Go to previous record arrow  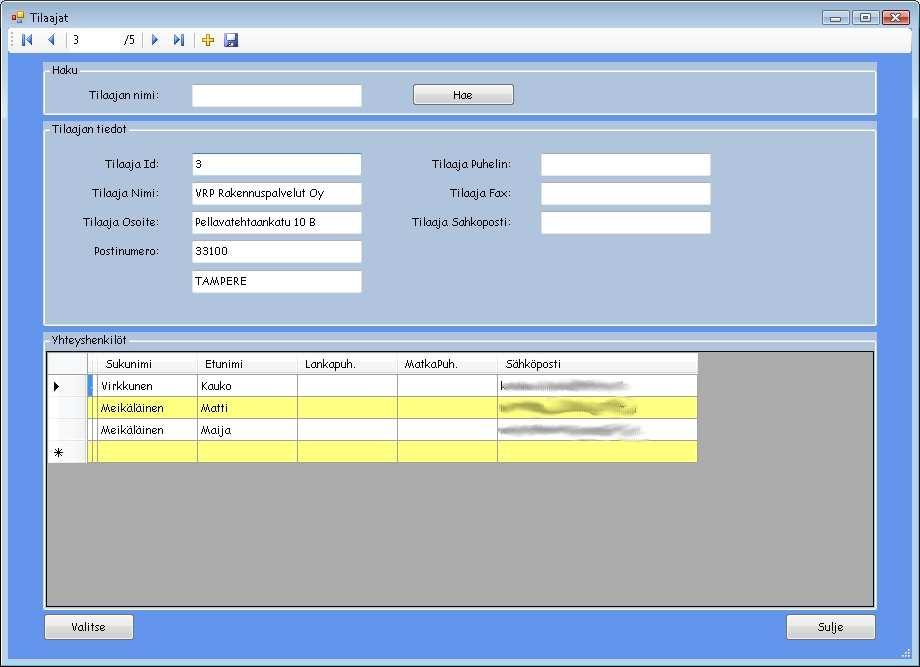coord(52,40)
